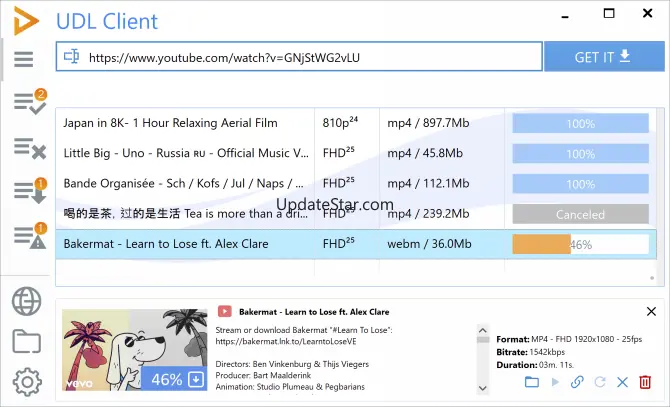The width and height of the screenshot is (670, 407).
Task: Click the GET IT download button
Action: coord(603,57)
